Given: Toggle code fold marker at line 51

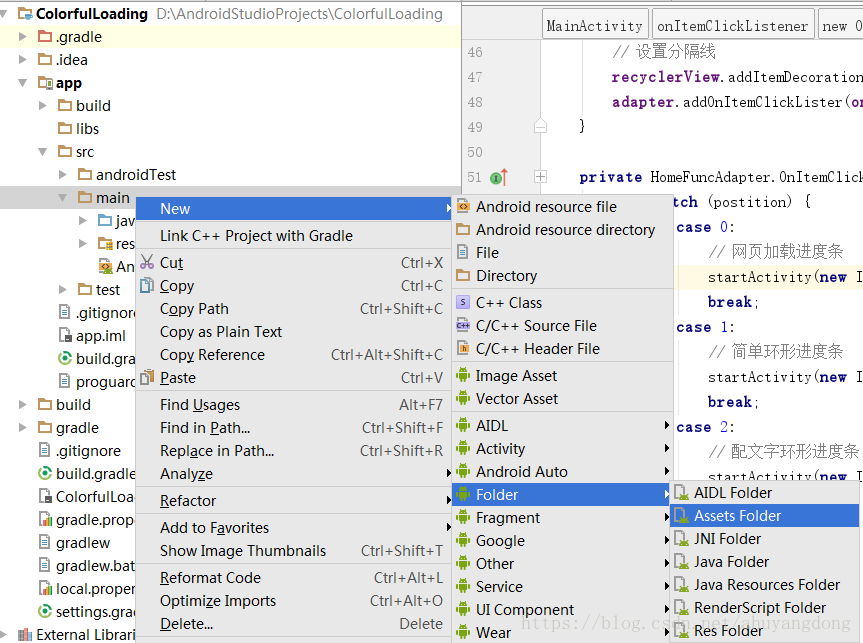Looking at the screenshot, I should pyautogui.click(x=541, y=177).
